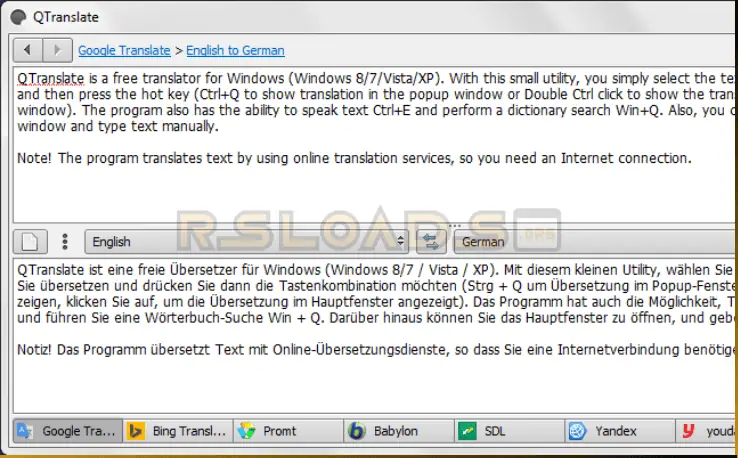This screenshot has height=458, width=738.
Task: Switch to the Promt service tab
Action: click(289, 431)
